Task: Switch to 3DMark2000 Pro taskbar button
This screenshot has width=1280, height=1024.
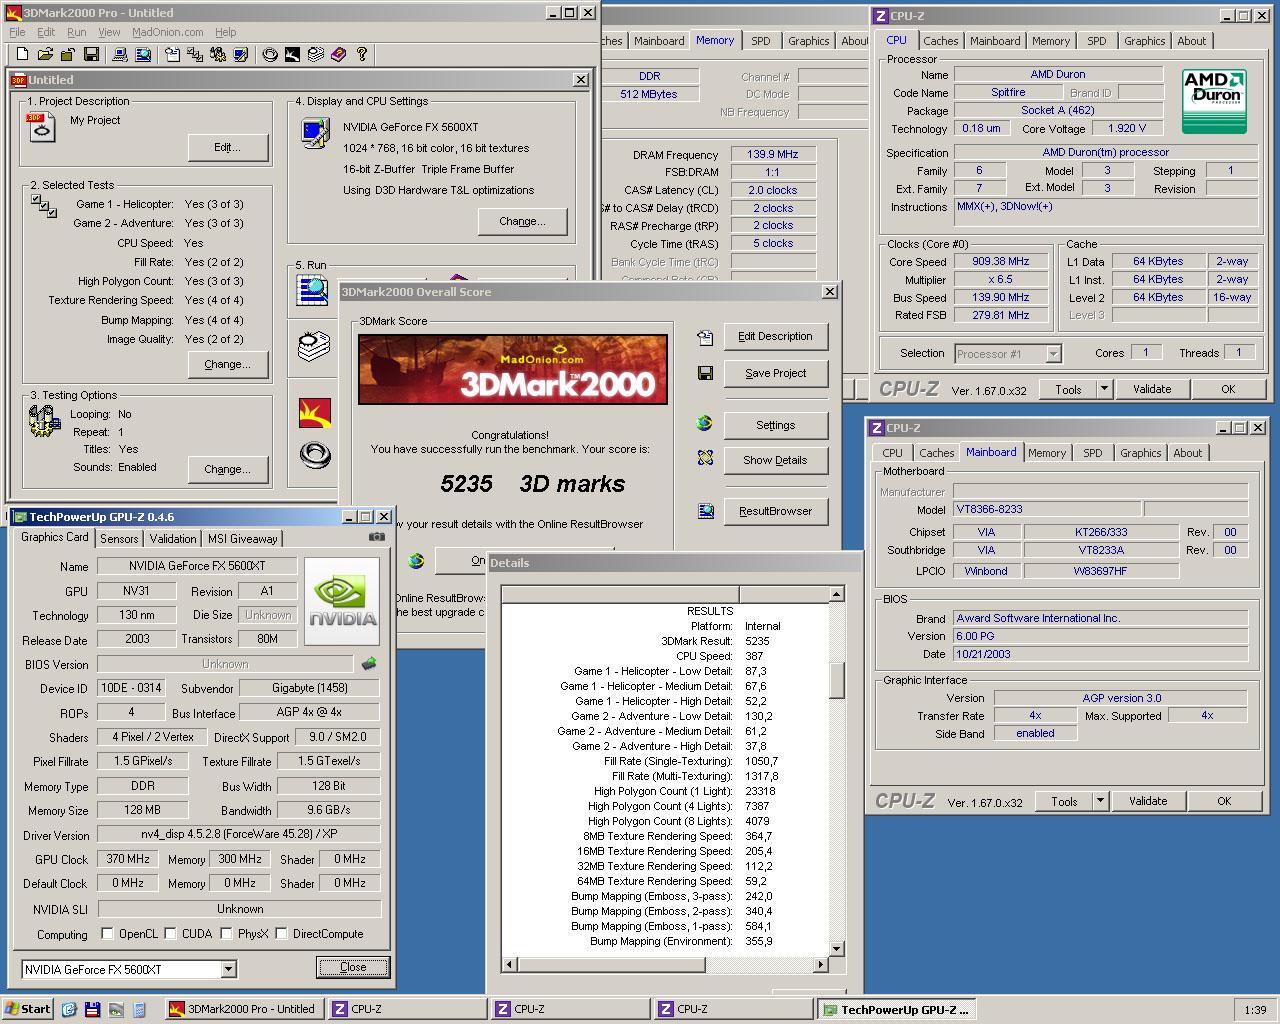Action: tap(243, 1009)
